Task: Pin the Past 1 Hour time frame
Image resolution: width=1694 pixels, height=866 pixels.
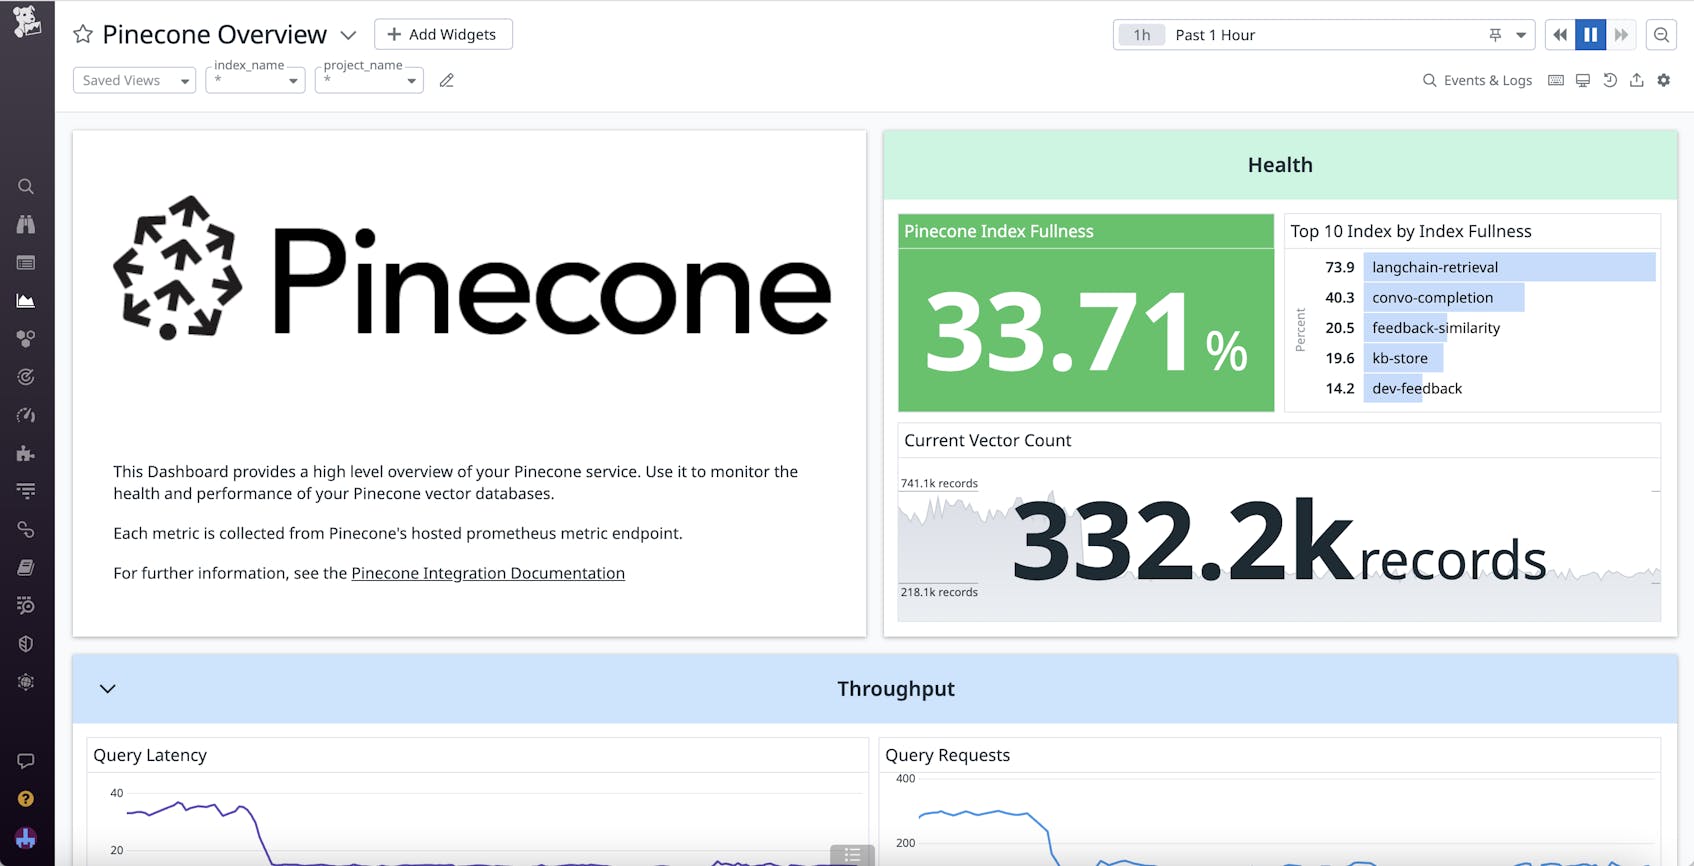Action: [1495, 35]
